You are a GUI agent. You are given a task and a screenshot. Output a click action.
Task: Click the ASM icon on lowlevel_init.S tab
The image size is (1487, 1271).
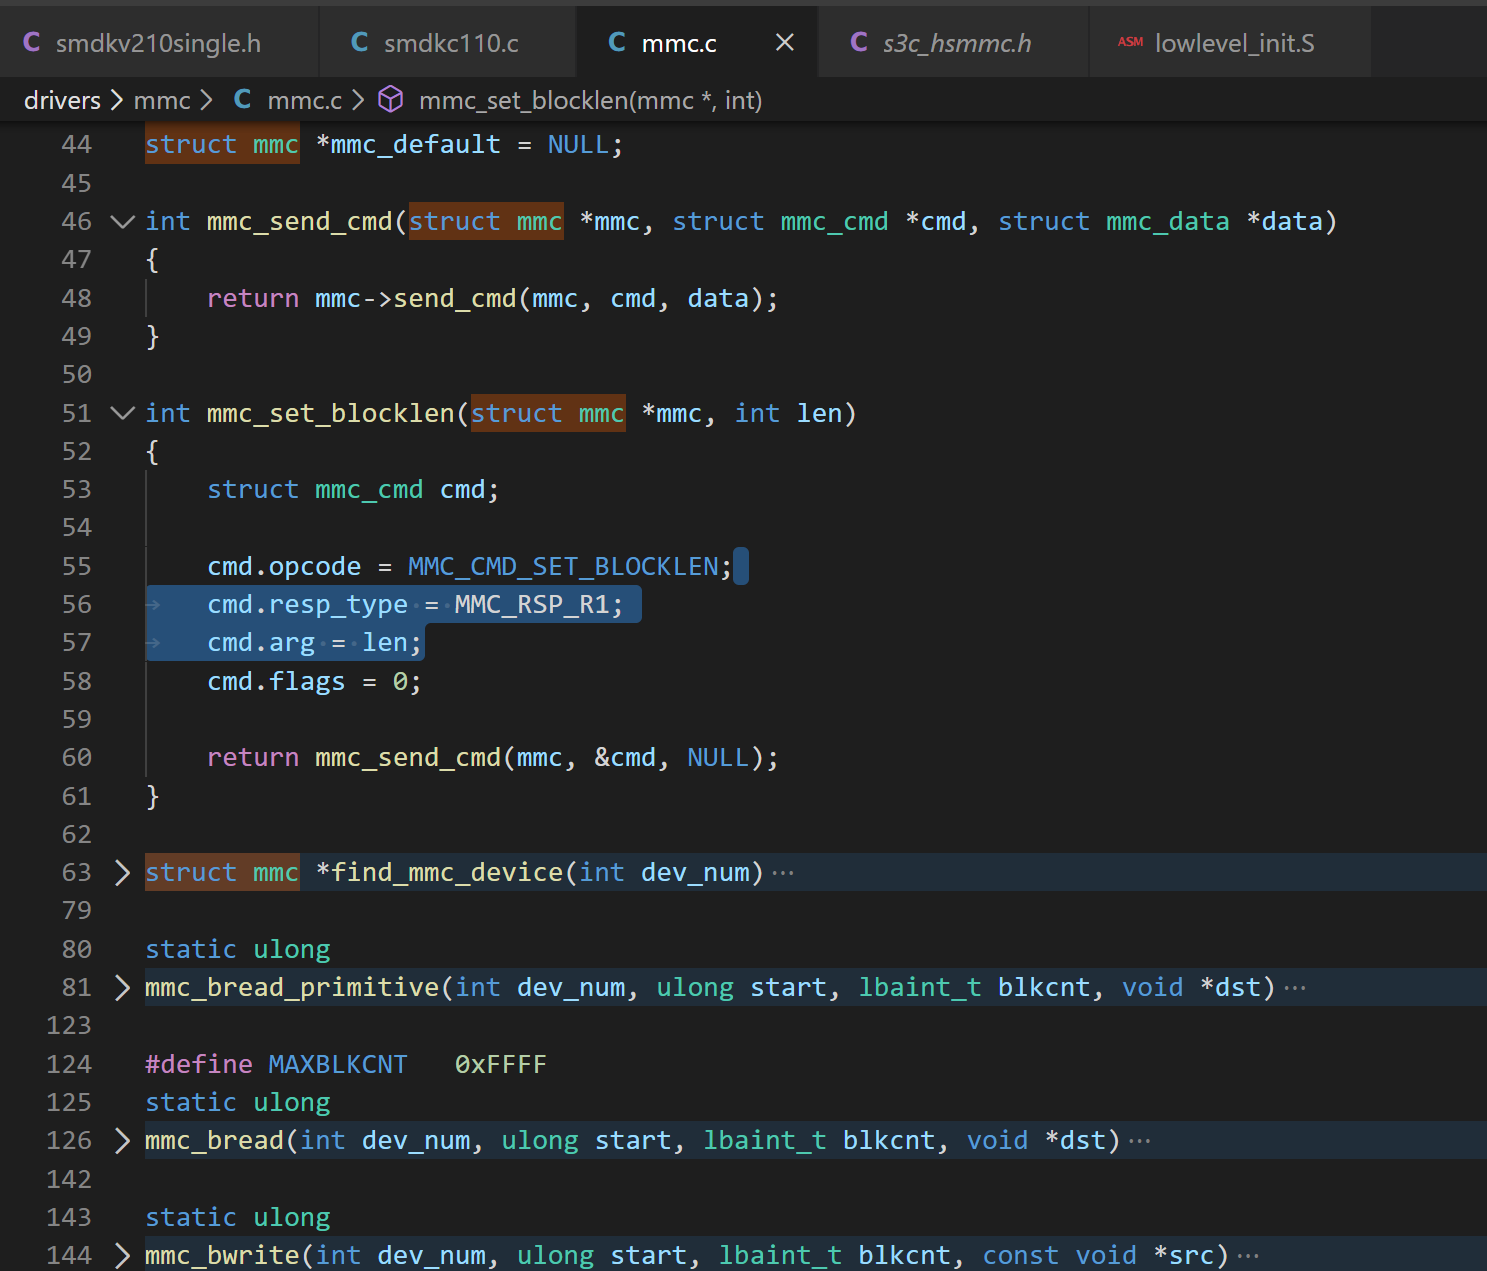[x=1130, y=42]
